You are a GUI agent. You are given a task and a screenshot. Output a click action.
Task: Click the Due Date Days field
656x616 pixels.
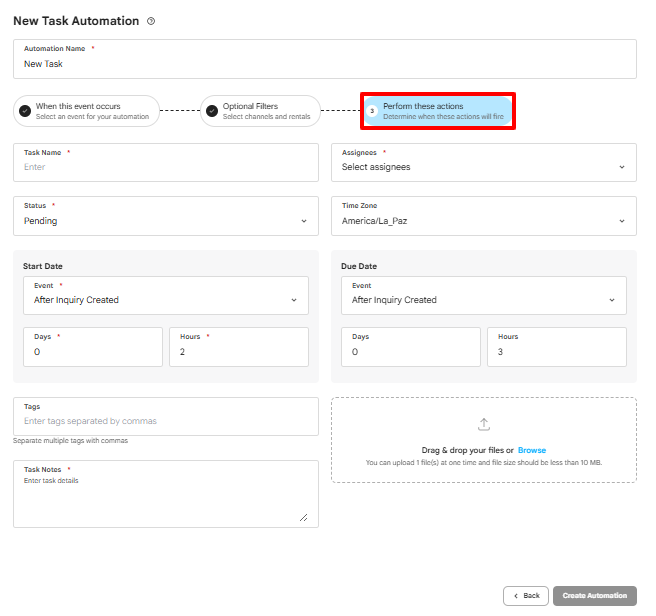(x=411, y=347)
